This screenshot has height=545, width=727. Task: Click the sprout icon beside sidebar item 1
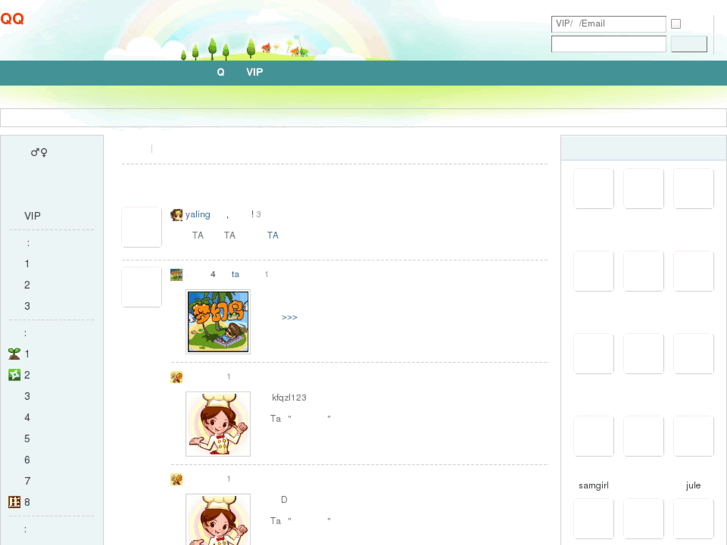14,354
